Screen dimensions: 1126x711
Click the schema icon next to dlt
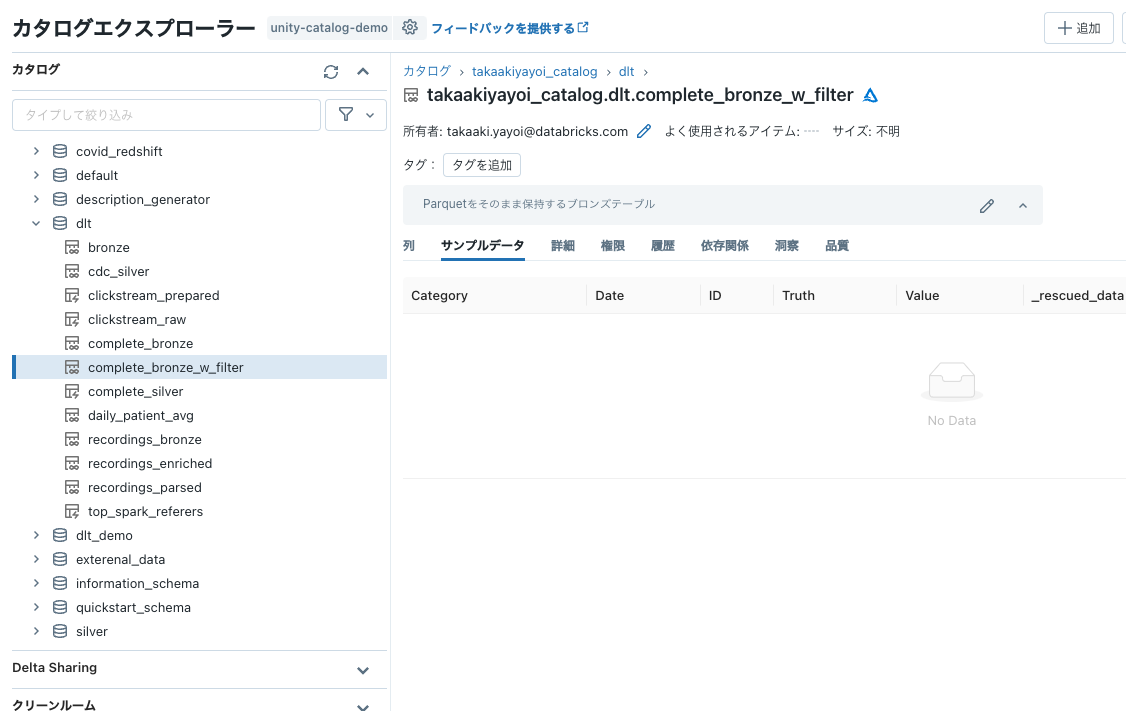pyautogui.click(x=59, y=223)
